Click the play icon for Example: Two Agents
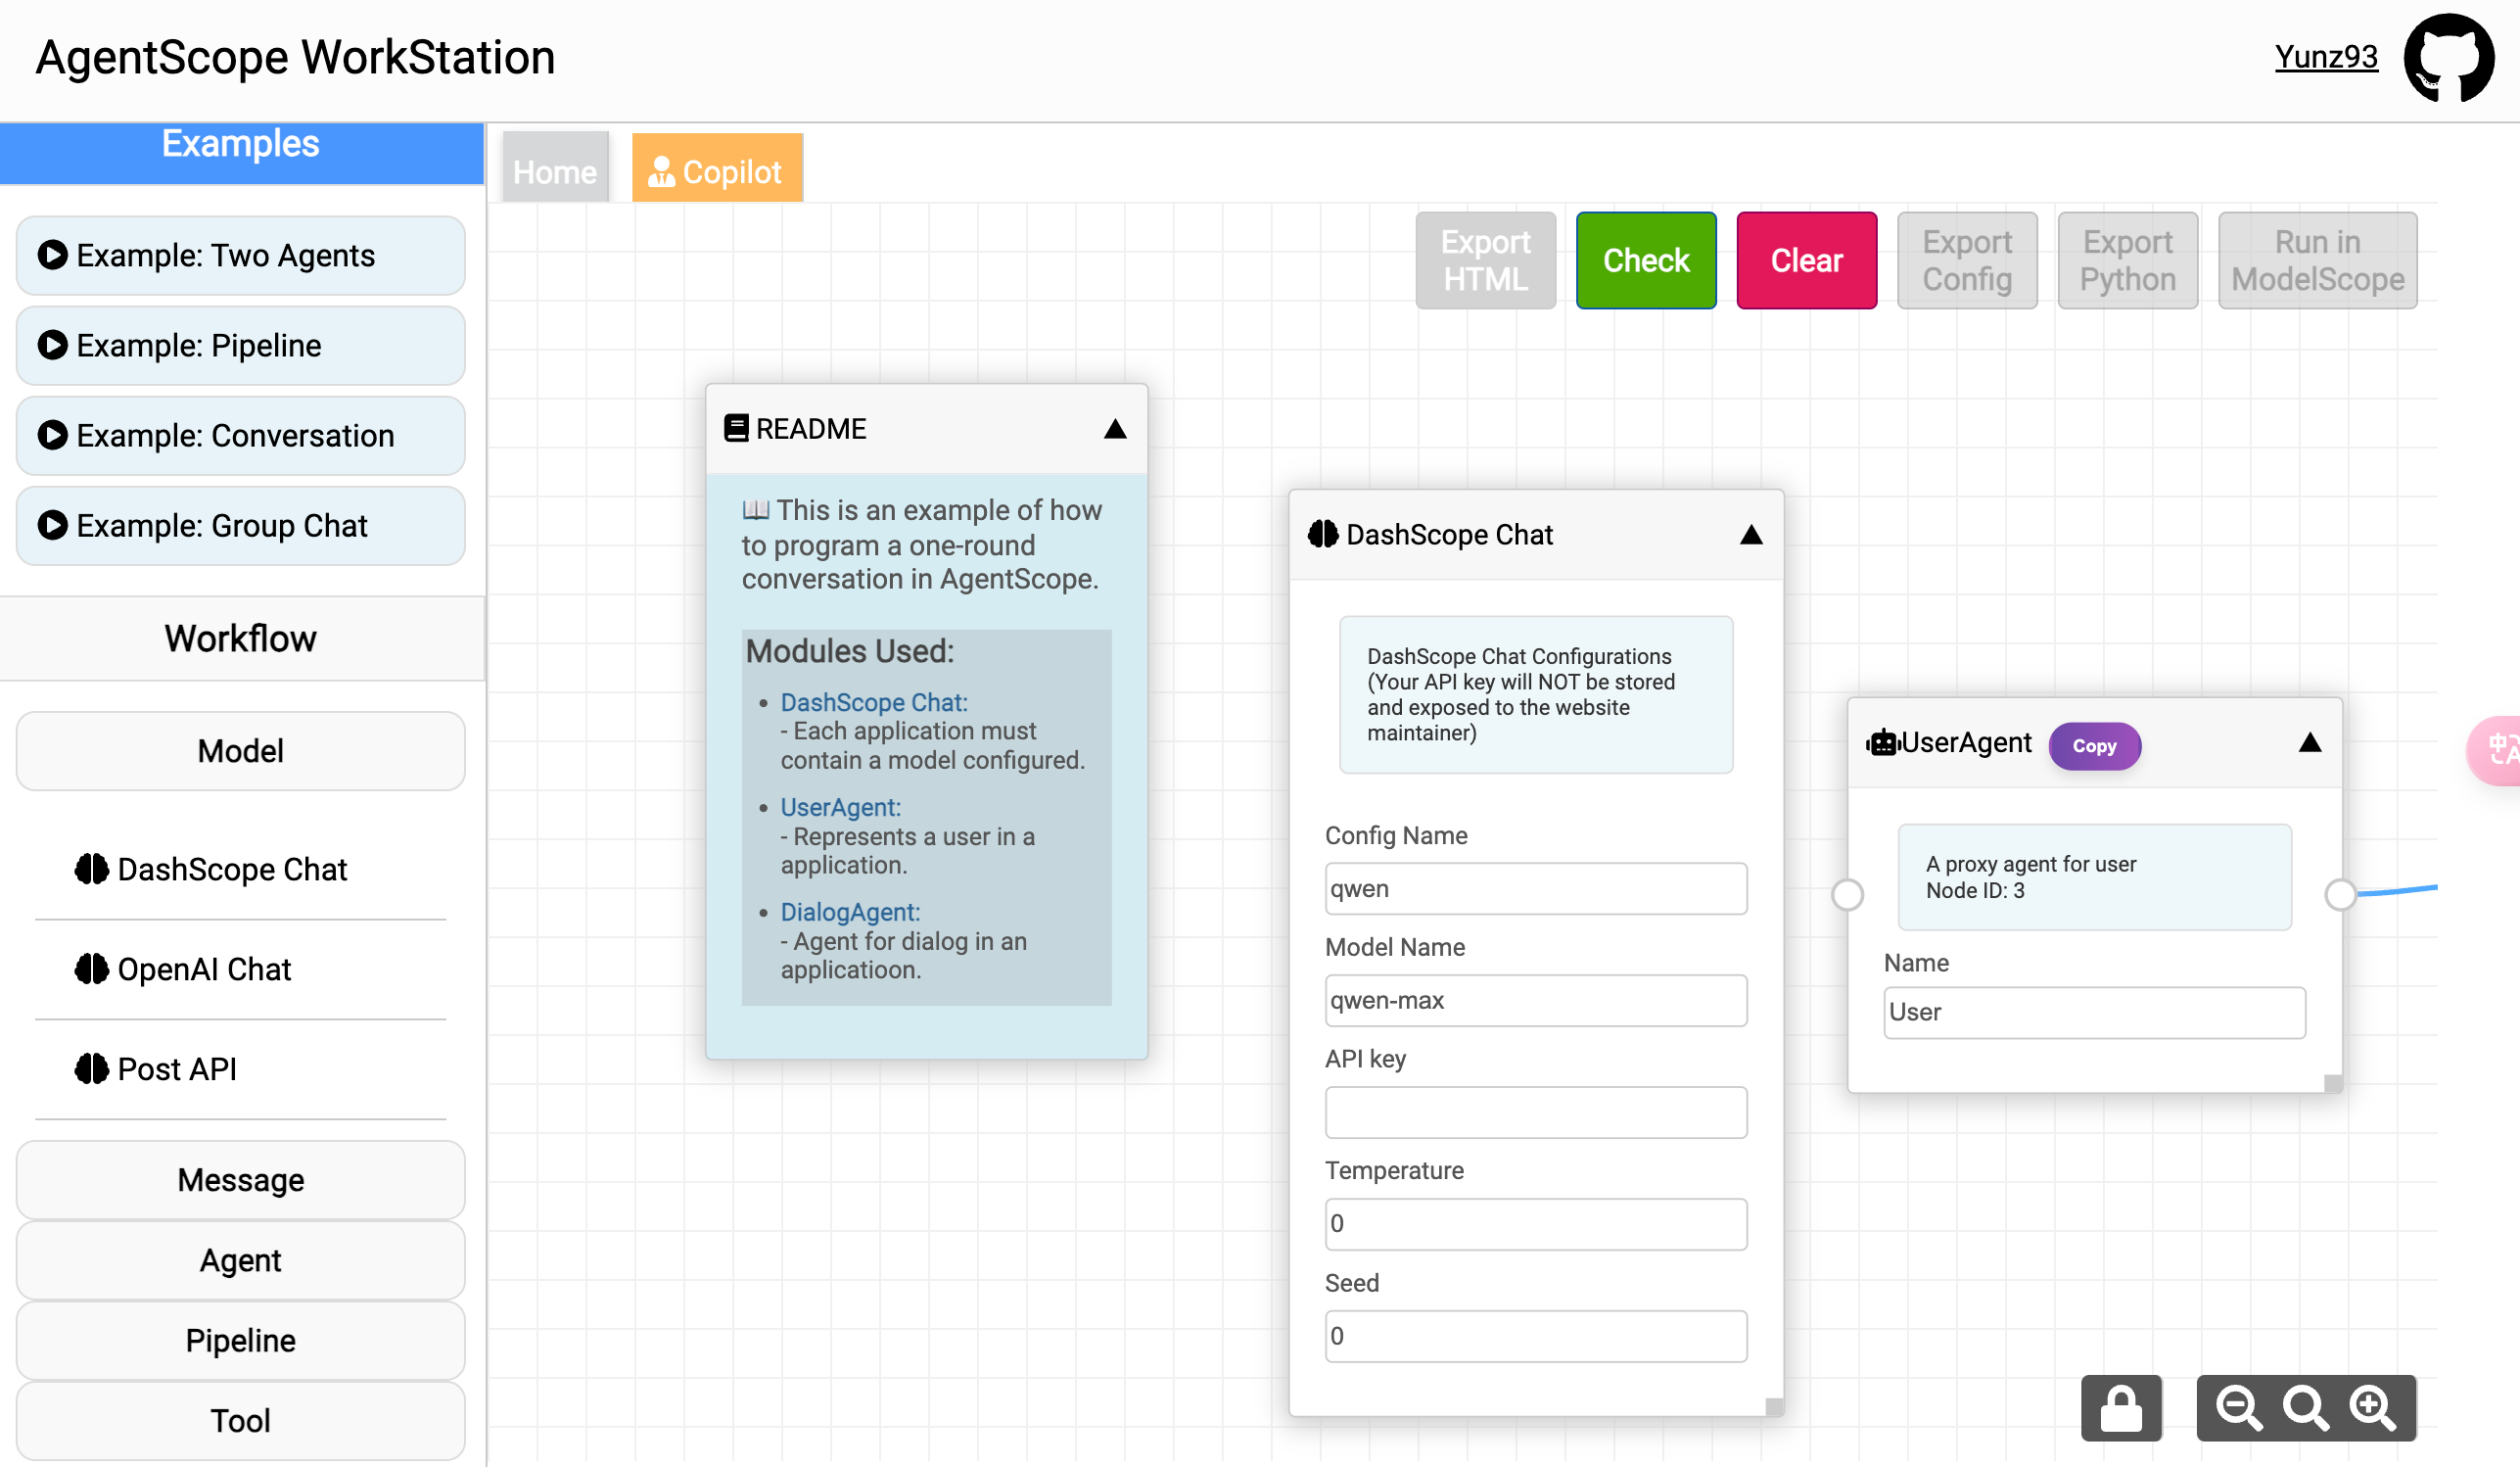The image size is (2520, 1467). pos(52,255)
